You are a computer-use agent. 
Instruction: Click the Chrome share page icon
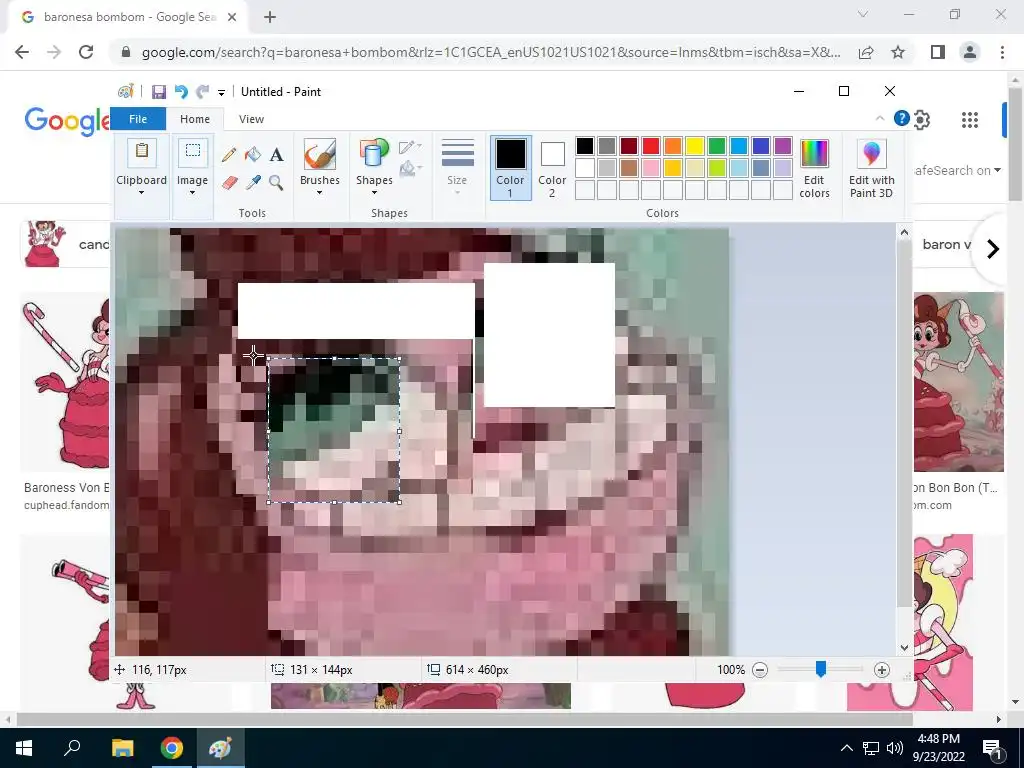[x=866, y=52]
